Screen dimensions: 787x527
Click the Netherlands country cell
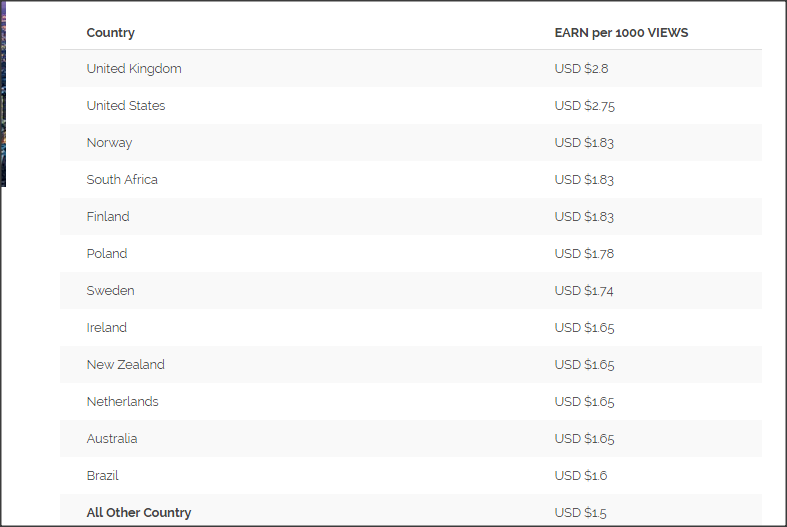coord(122,402)
